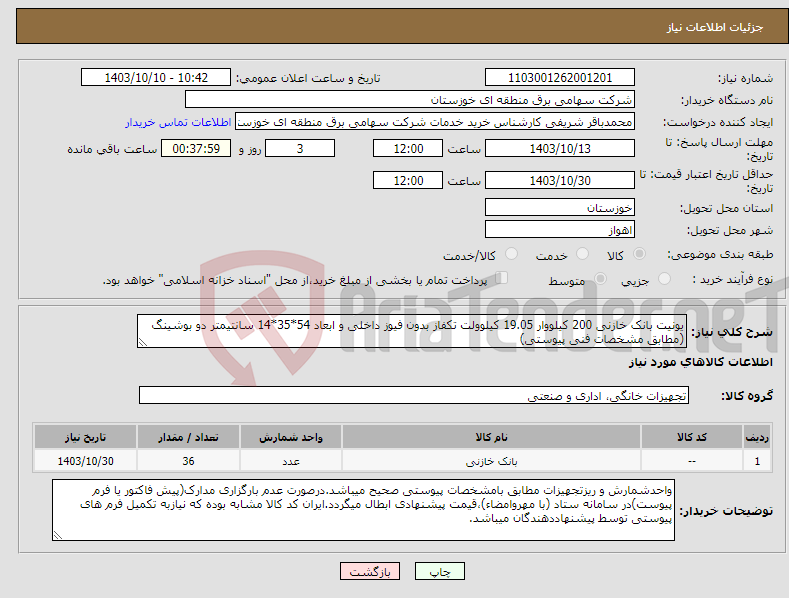This screenshot has width=789, height=598.
Task: Click the response deadline time 12:00 field
Action: point(408,148)
